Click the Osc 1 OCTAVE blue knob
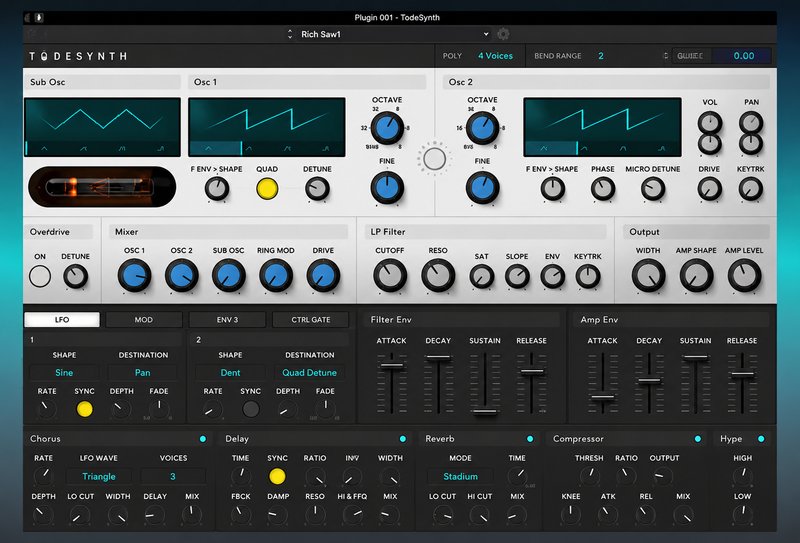 (x=387, y=128)
